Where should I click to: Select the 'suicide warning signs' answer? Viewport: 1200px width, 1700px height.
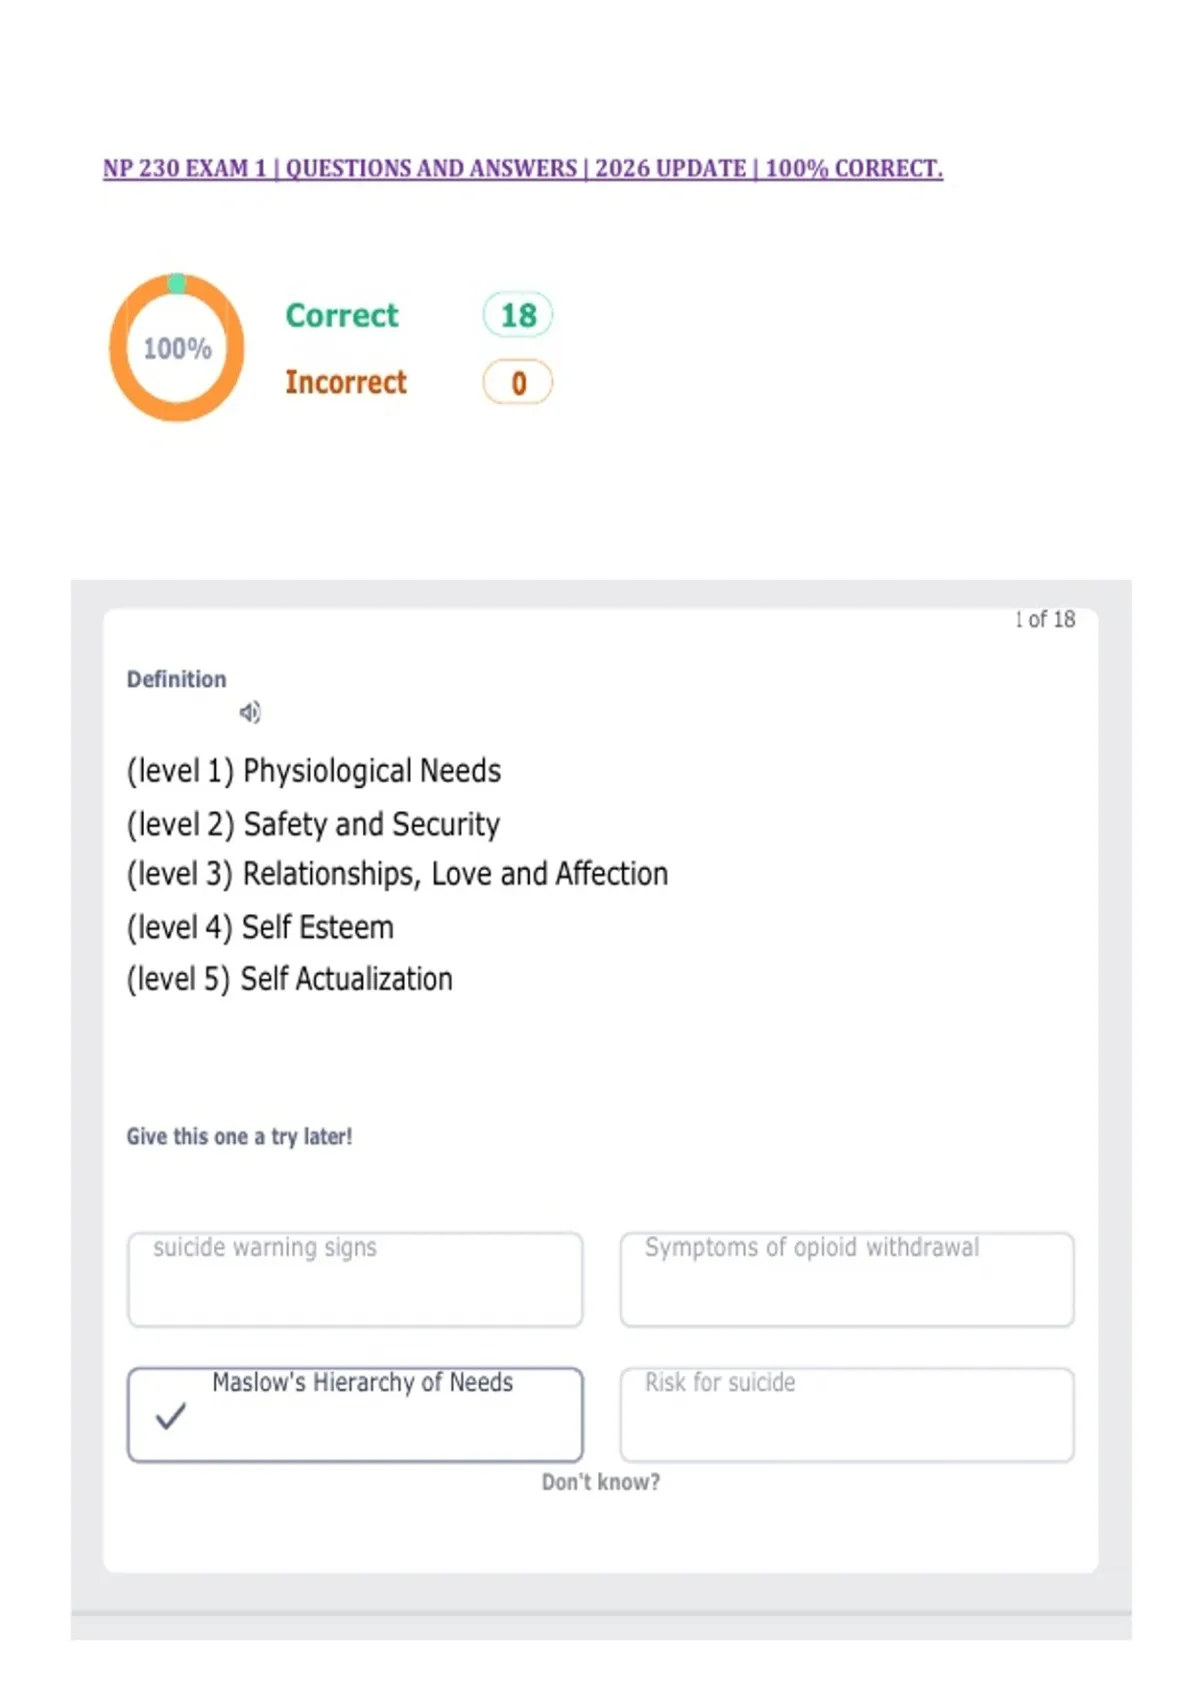point(355,1279)
